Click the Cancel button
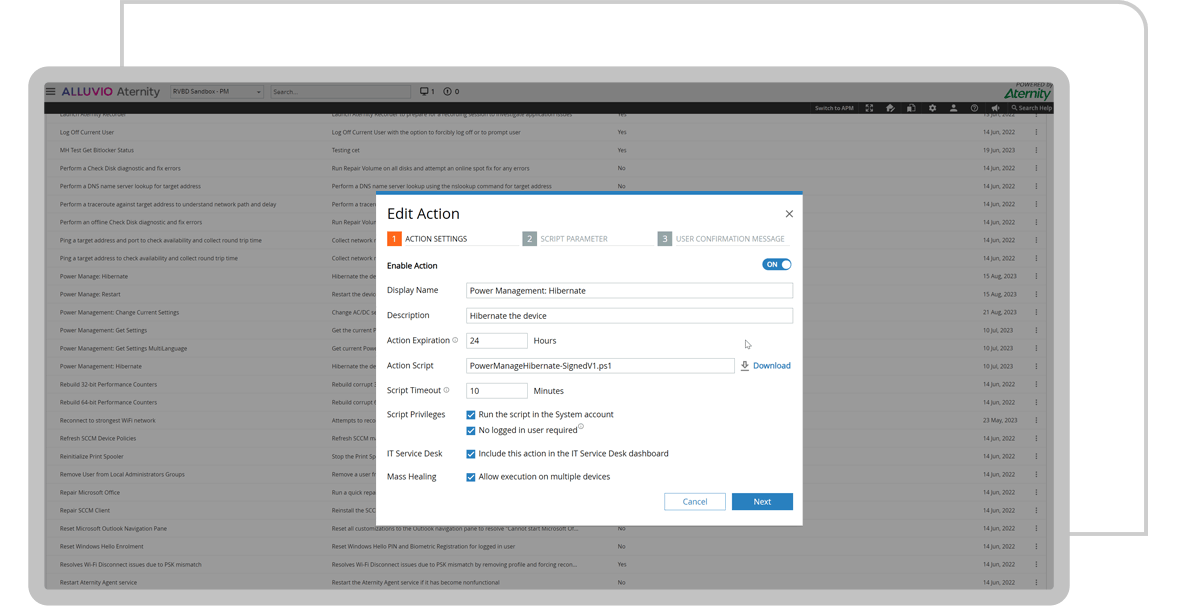The height and width of the screenshot is (610, 1180). [x=695, y=502]
